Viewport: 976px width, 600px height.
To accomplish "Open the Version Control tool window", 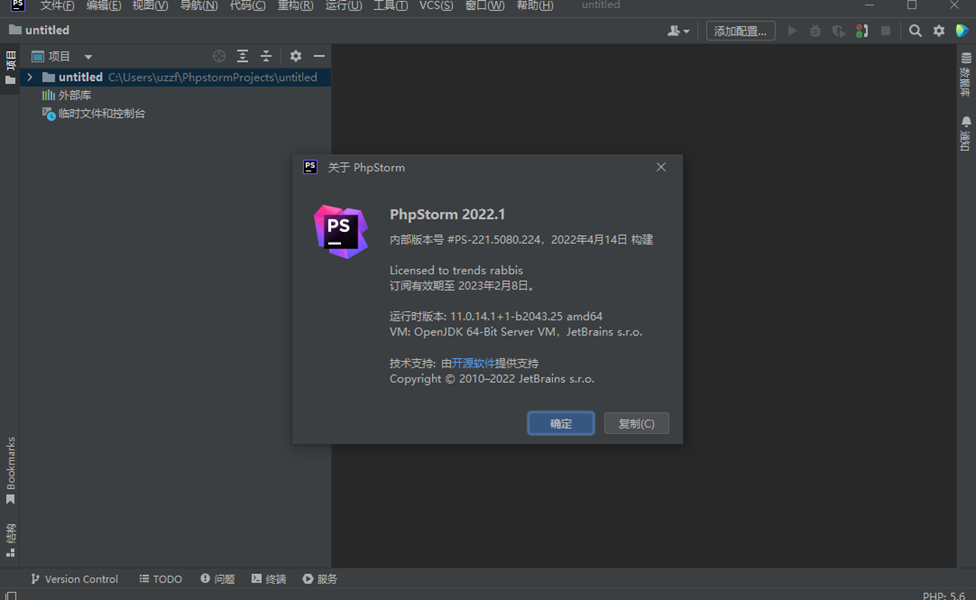I will [x=74, y=579].
